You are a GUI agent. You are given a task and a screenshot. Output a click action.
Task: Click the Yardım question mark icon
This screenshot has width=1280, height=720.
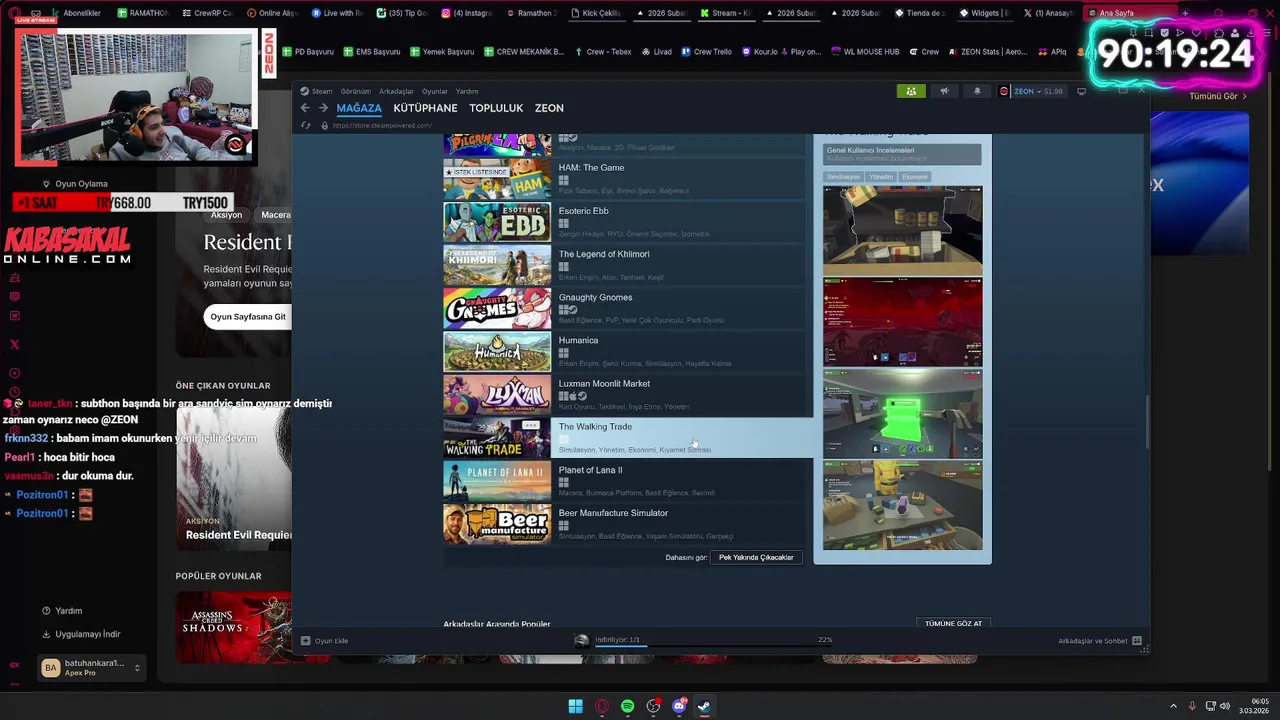(x=46, y=611)
